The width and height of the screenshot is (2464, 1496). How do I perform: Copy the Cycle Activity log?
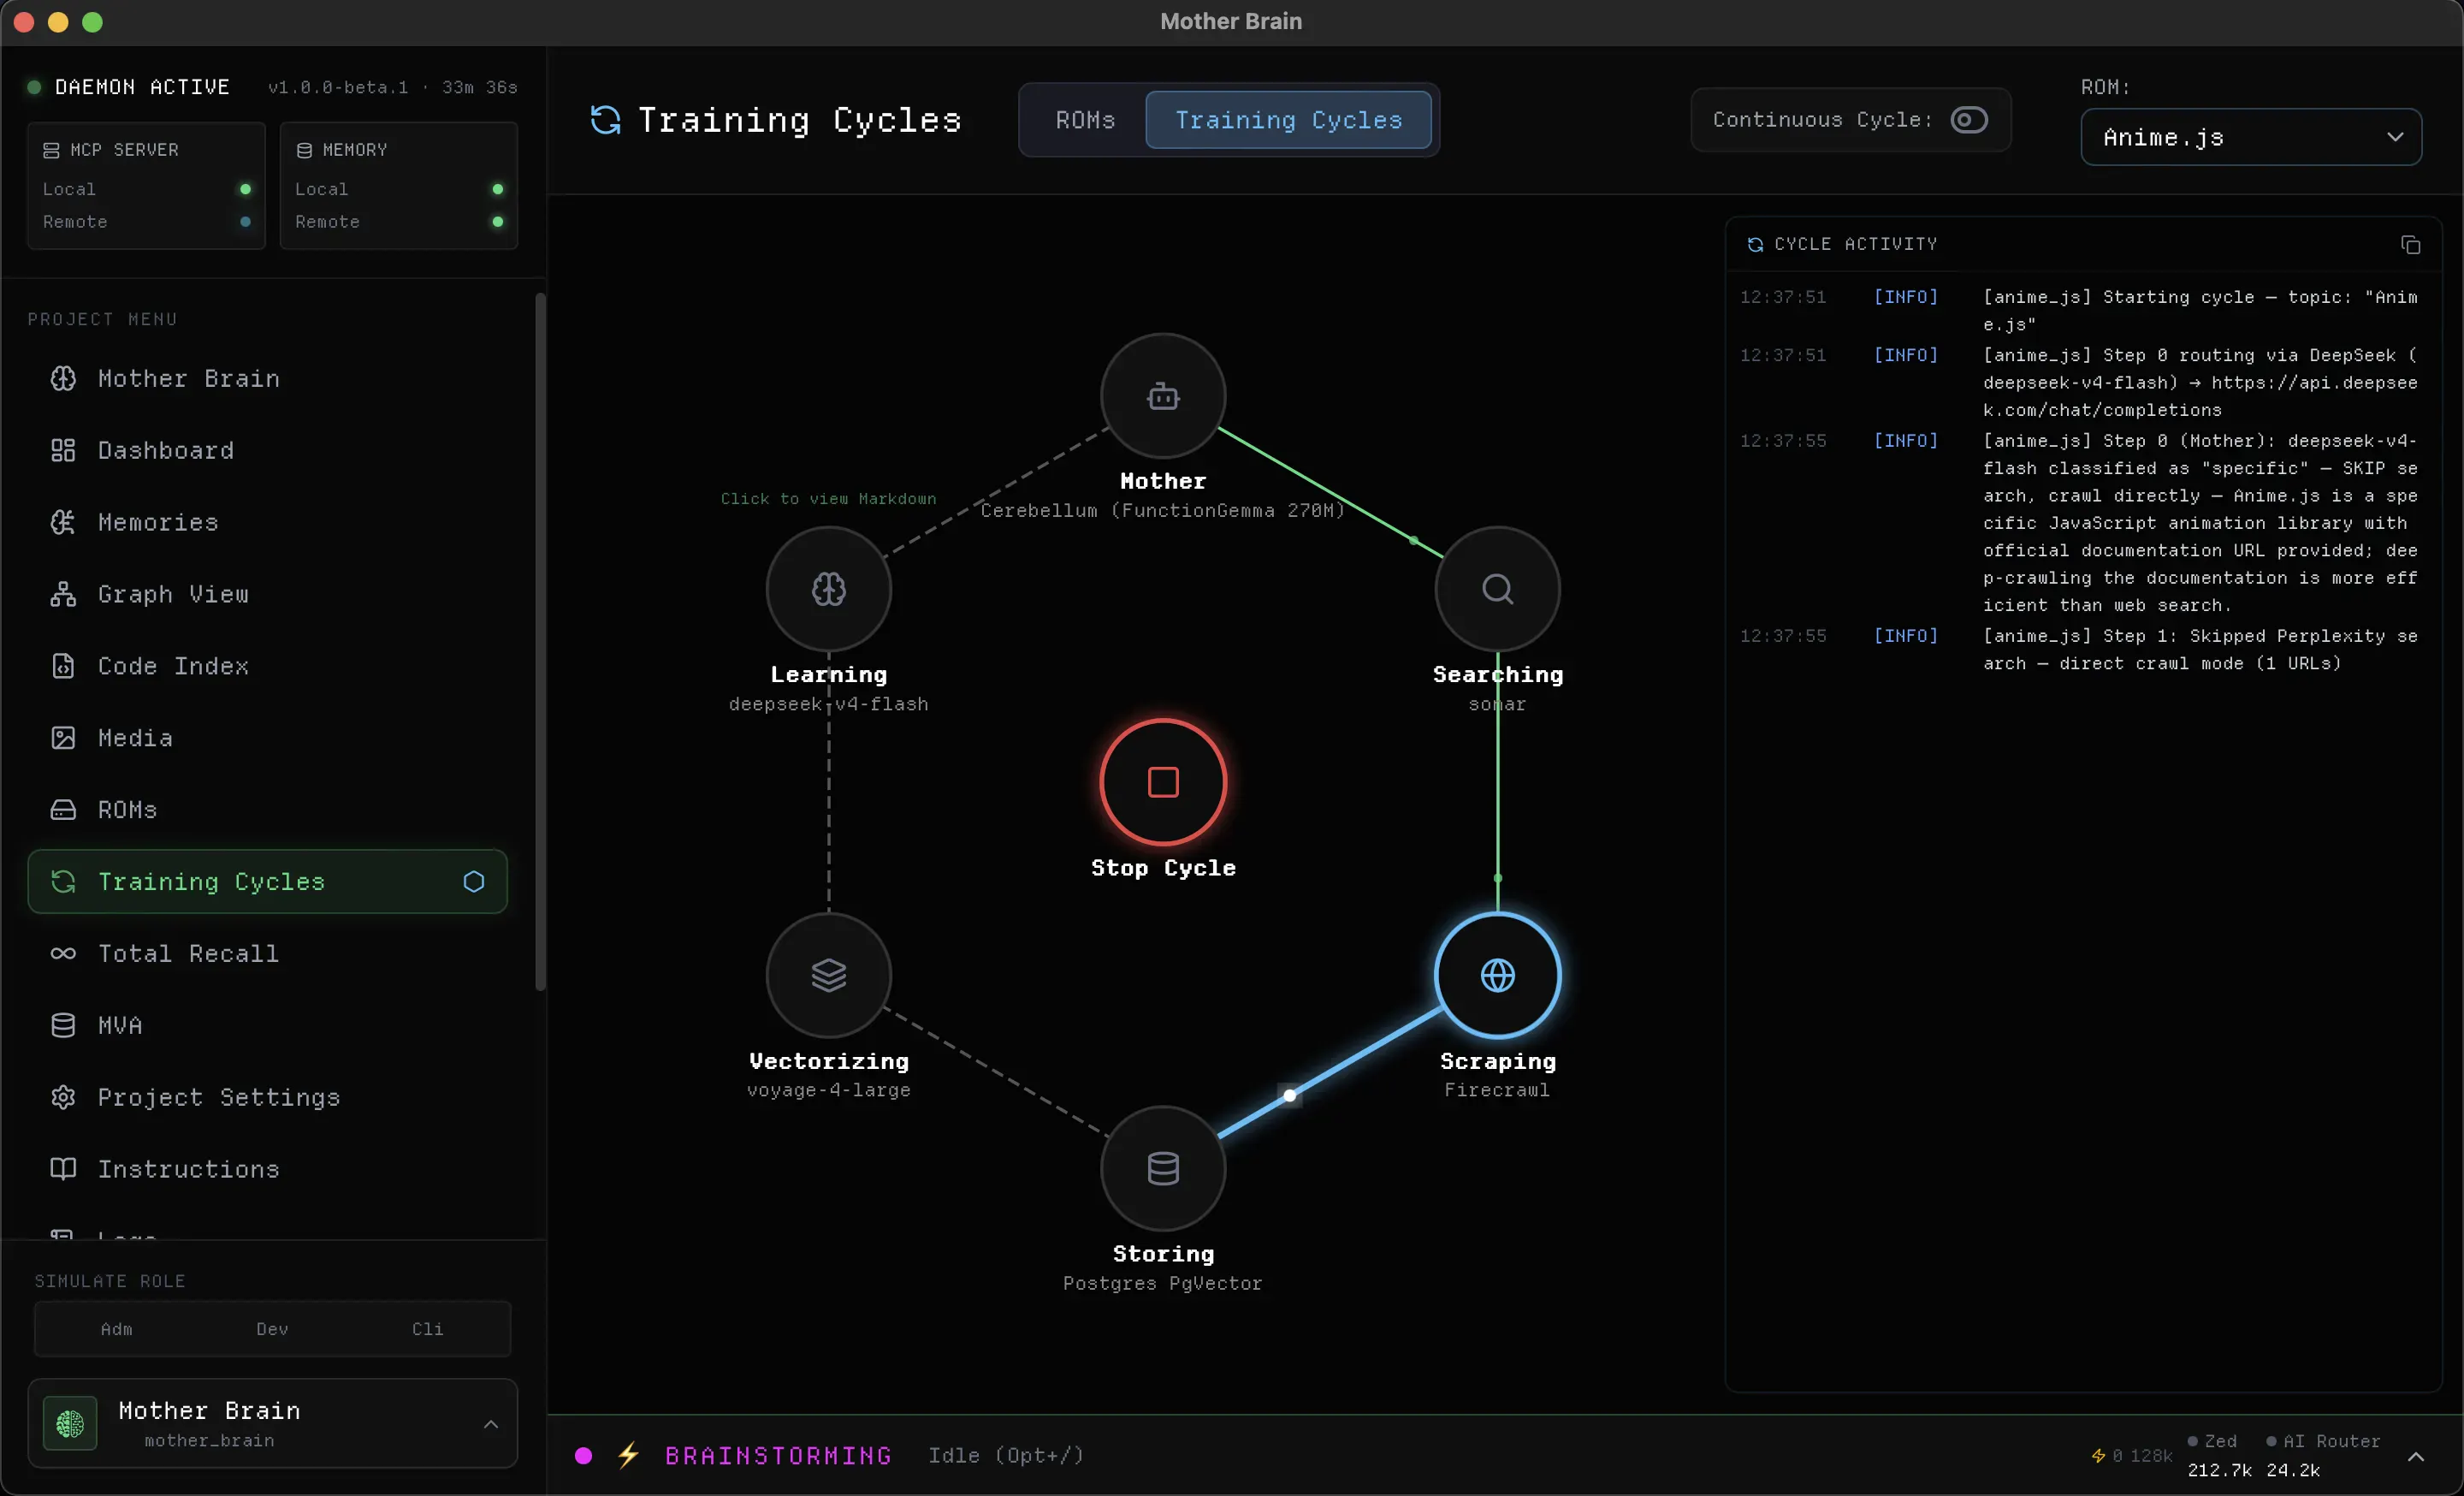(2410, 245)
